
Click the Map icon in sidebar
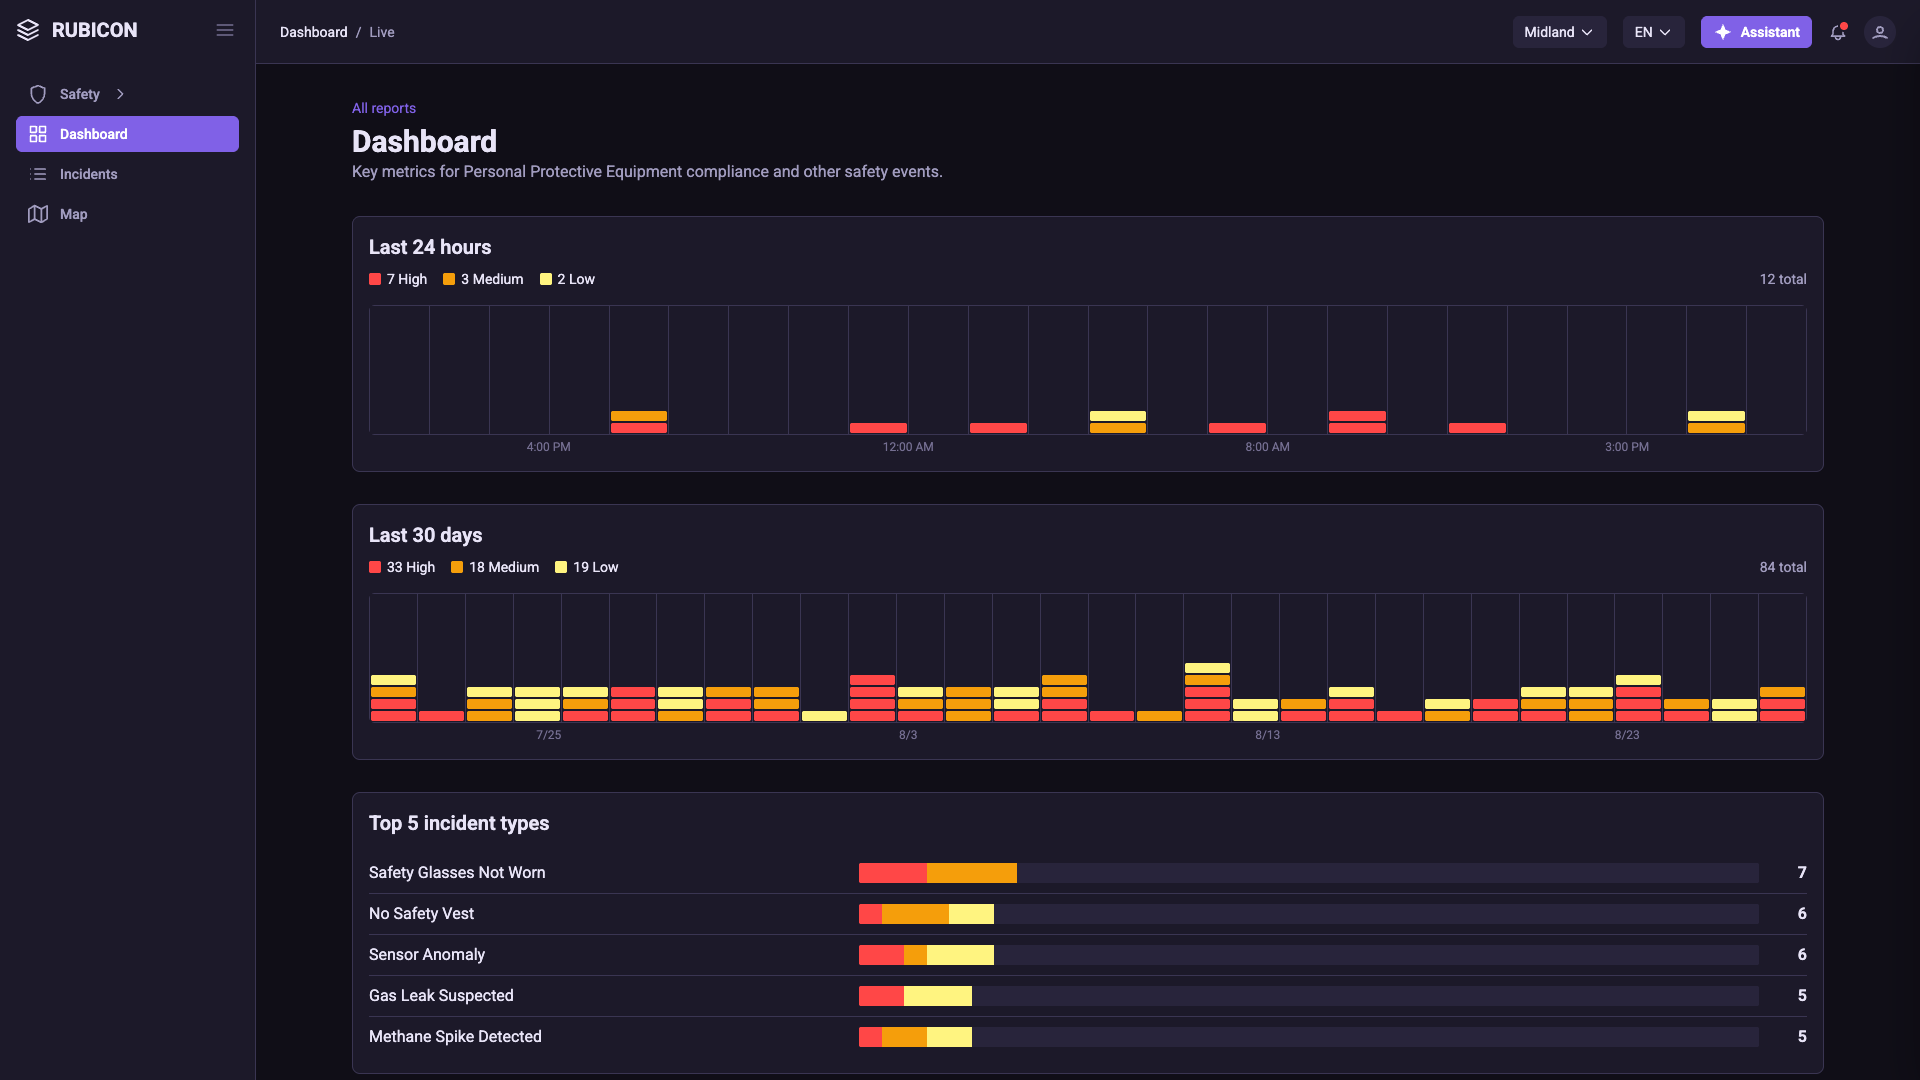click(x=38, y=214)
